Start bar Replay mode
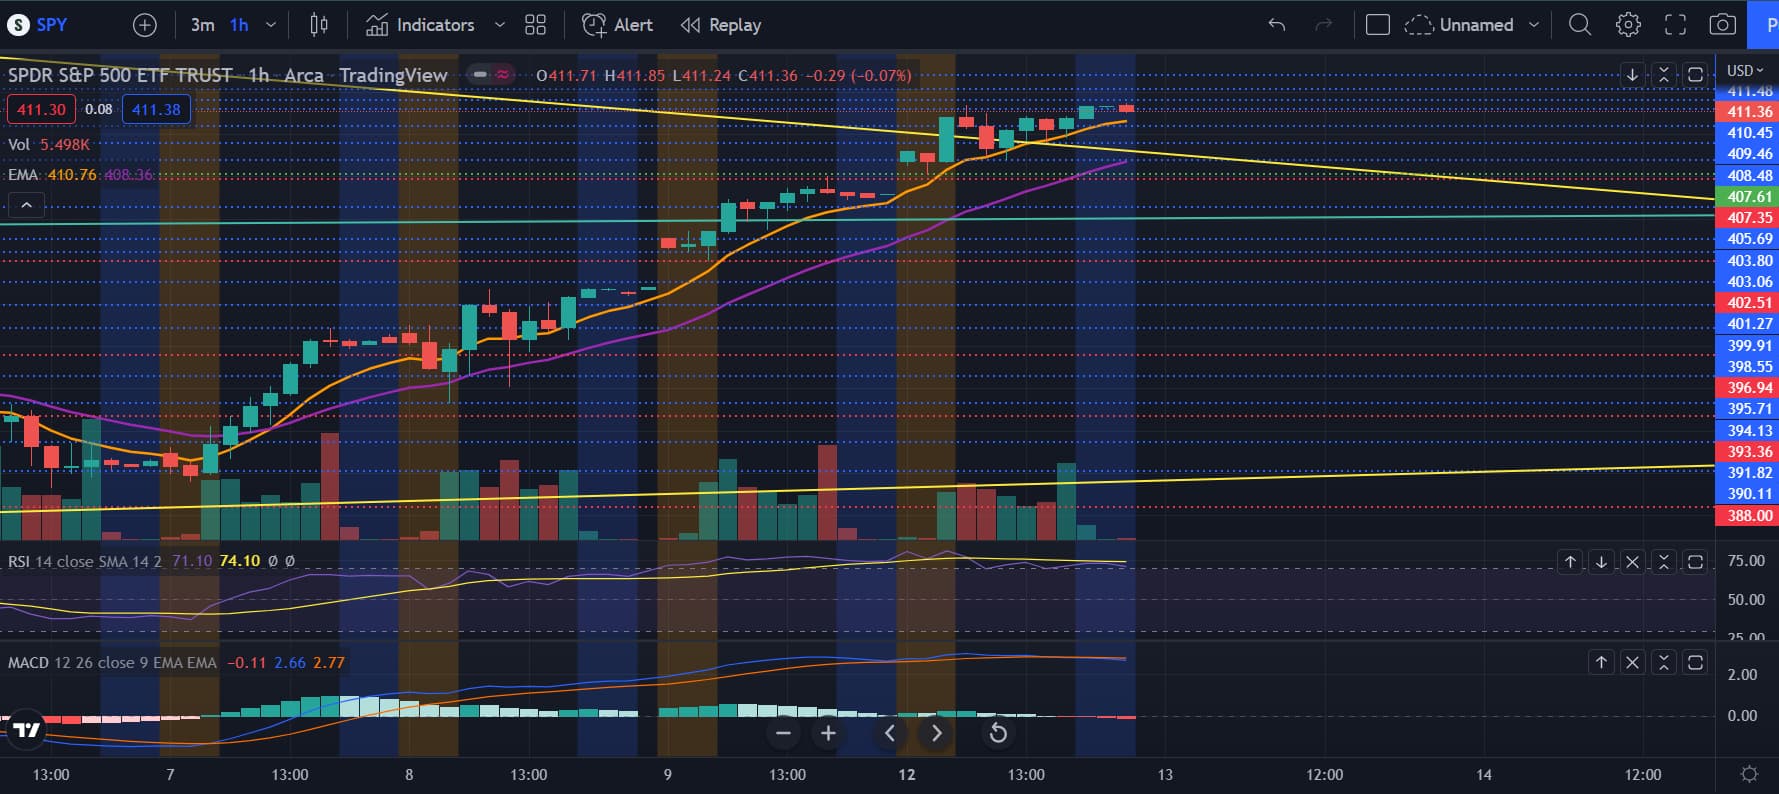The height and width of the screenshot is (794, 1779). point(721,25)
